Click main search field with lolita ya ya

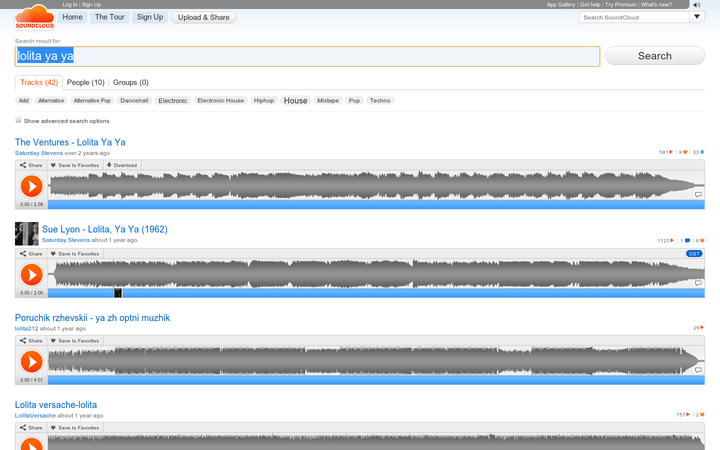point(307,56)
